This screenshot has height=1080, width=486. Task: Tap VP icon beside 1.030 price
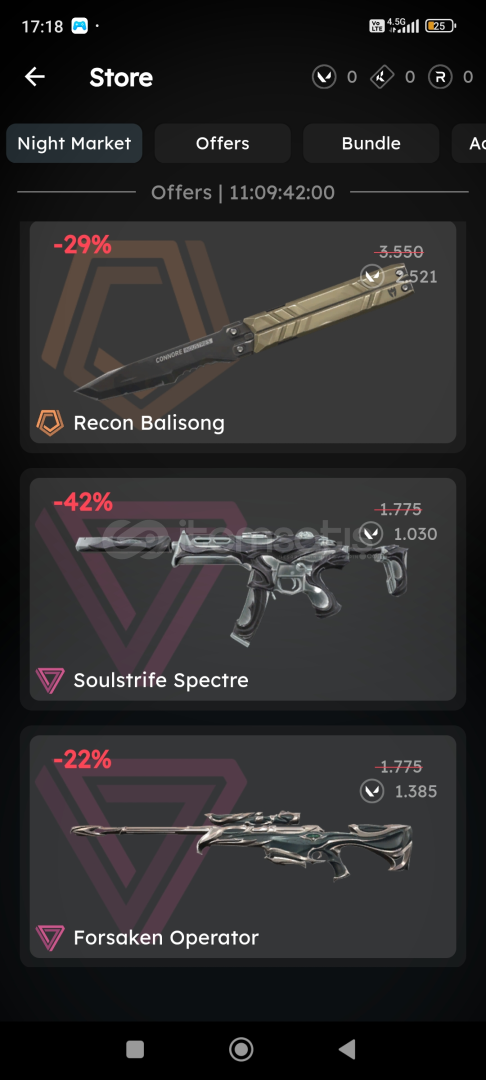point(372,534)
